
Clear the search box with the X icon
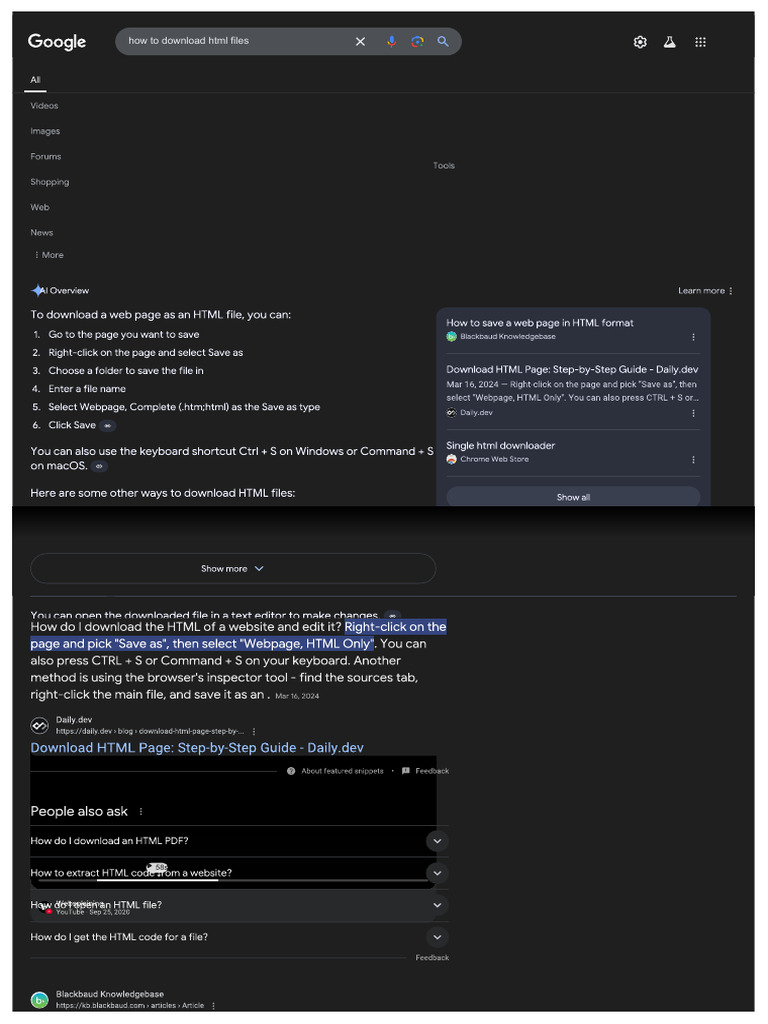pyautogui.click(x=360, y=42)
